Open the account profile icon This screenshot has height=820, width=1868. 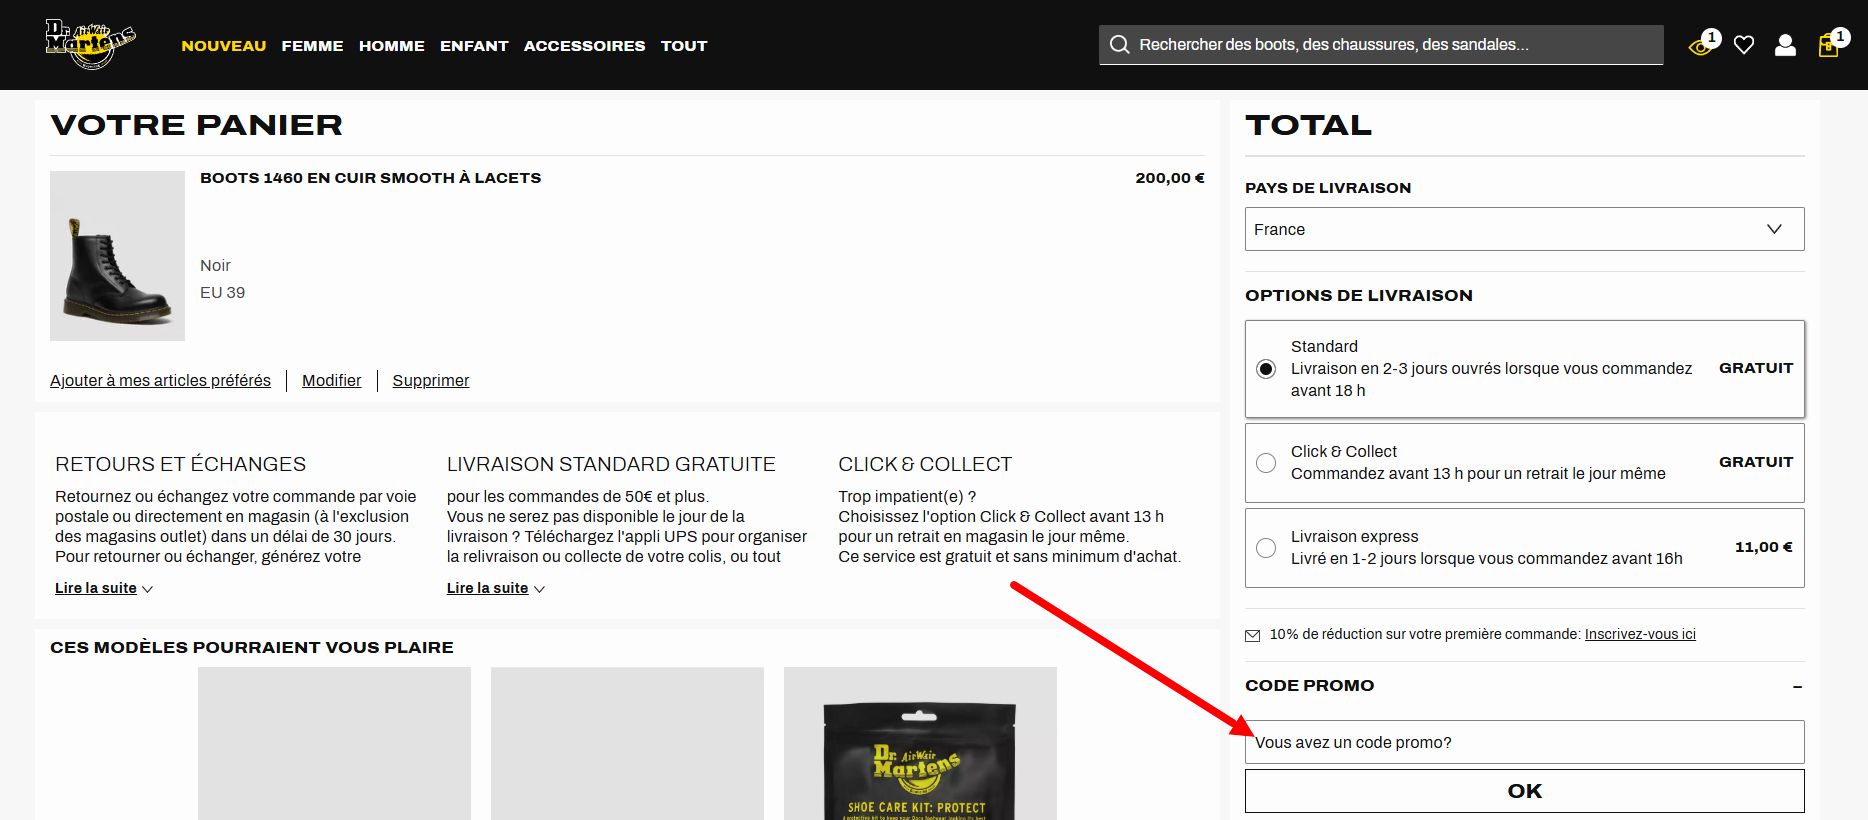(x=1785, y=45)
